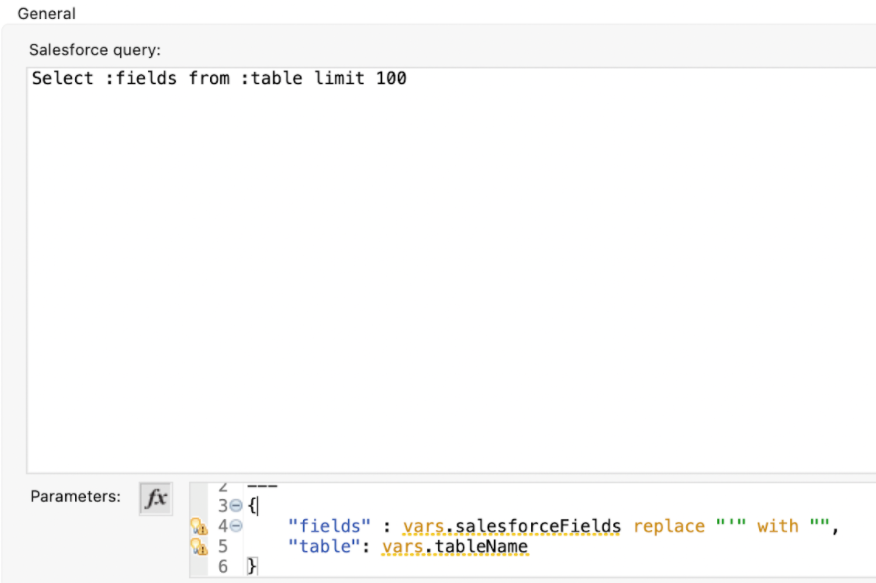
Task: Click the General section heading
Action: (46, 13)
